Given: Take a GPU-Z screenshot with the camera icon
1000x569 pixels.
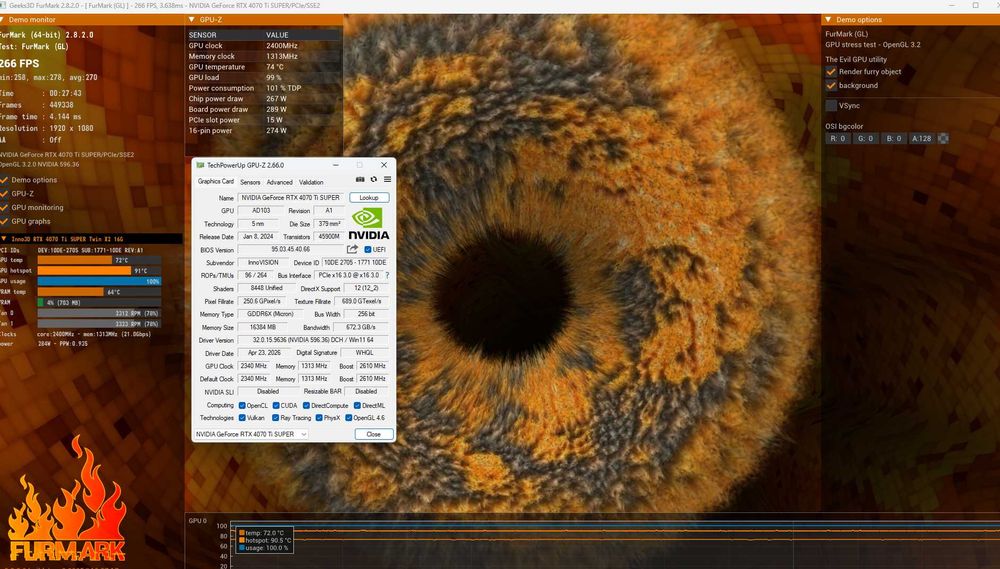Looking at the screenshot, I should 360,180.
